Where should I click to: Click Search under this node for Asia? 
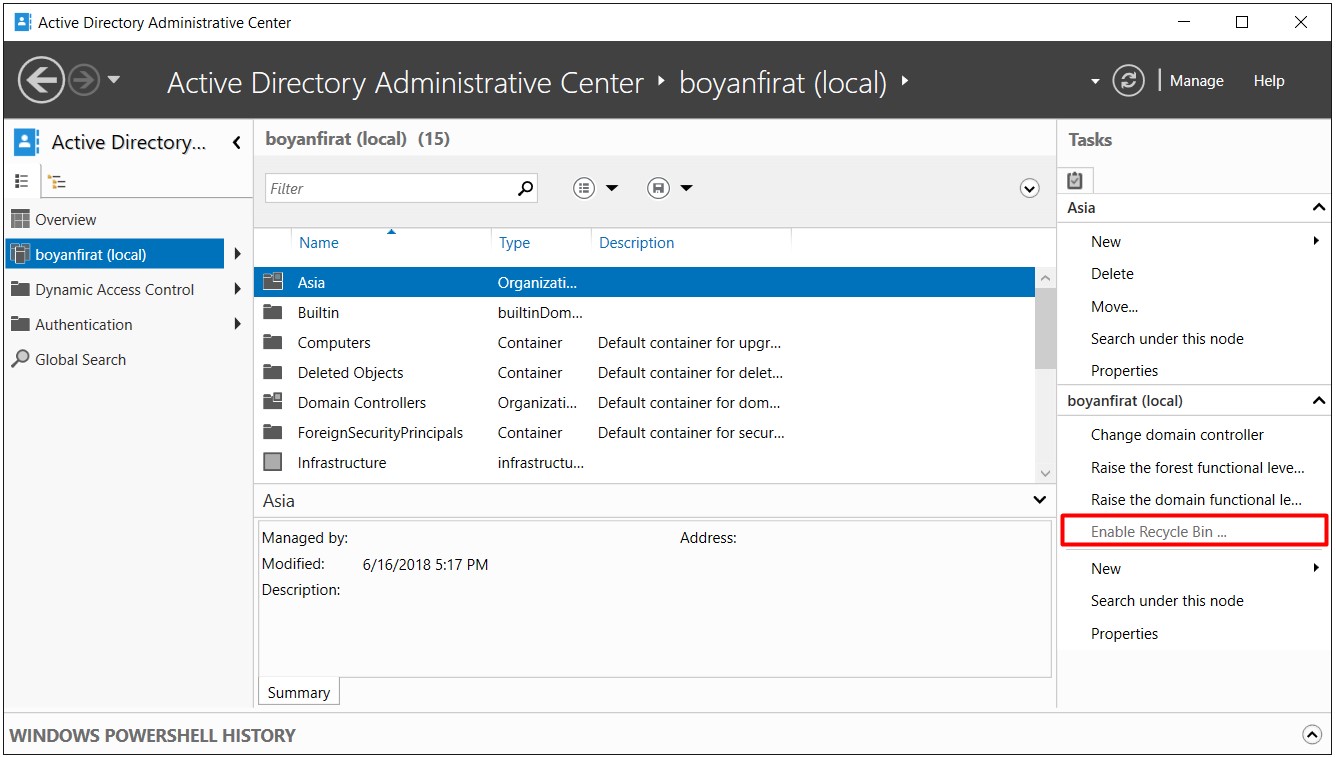point(1167,339)
